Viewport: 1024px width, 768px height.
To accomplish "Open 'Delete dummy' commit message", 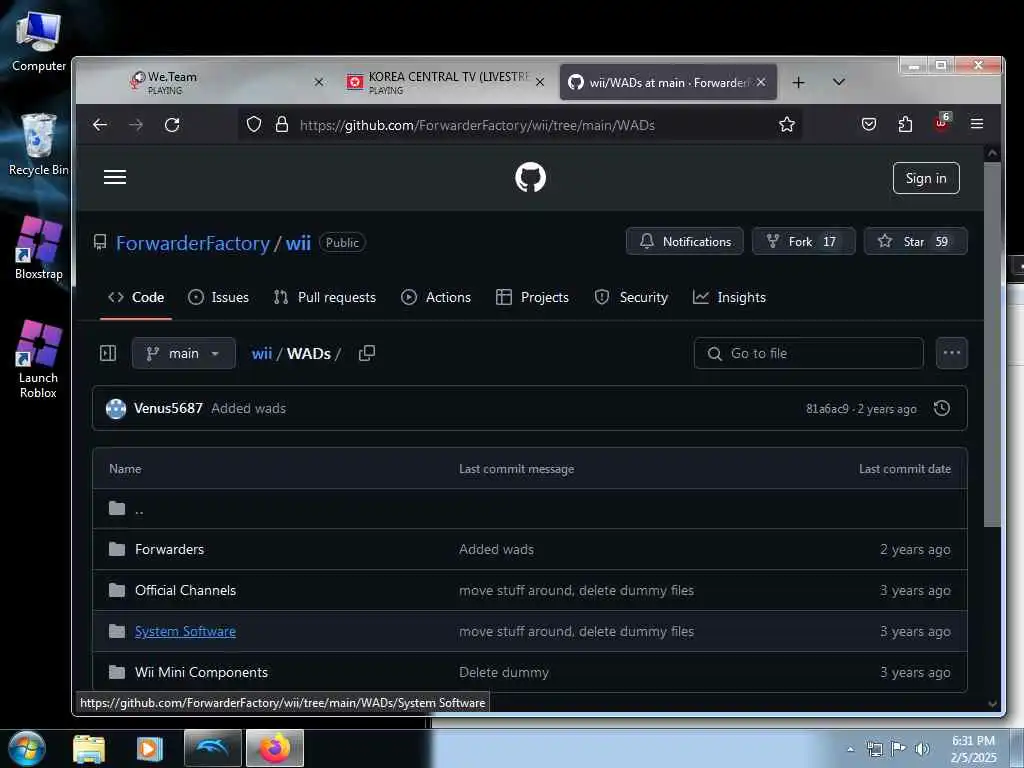I will [504, 672].
